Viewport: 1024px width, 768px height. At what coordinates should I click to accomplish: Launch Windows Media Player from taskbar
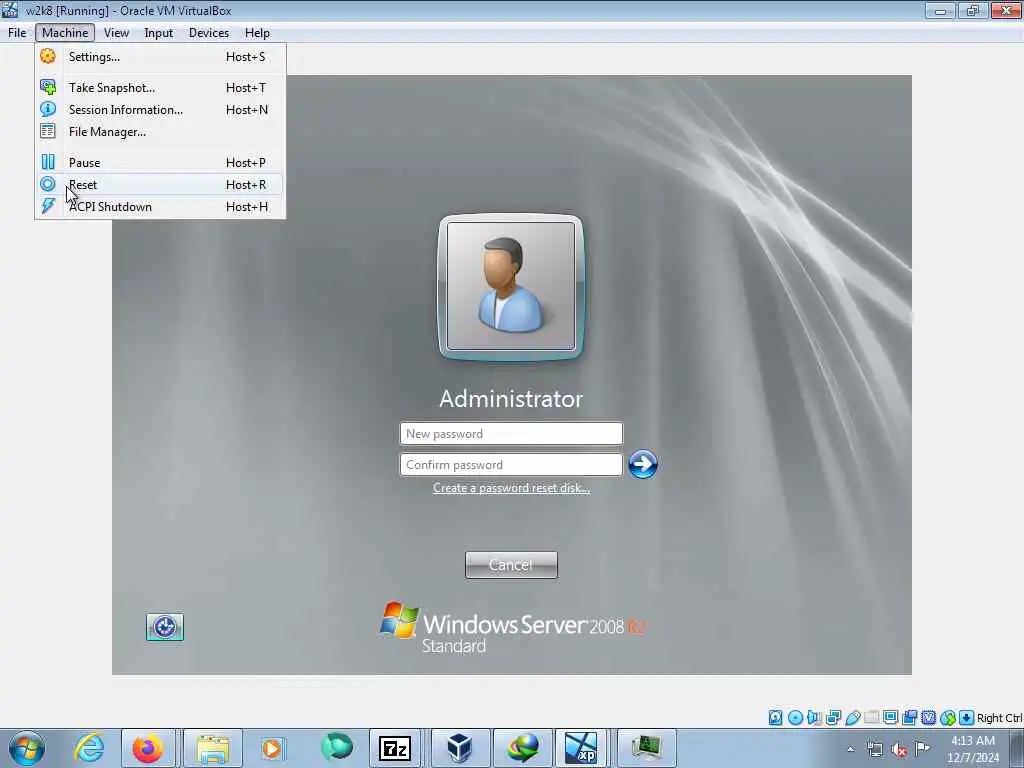click(x=272, y=748)
